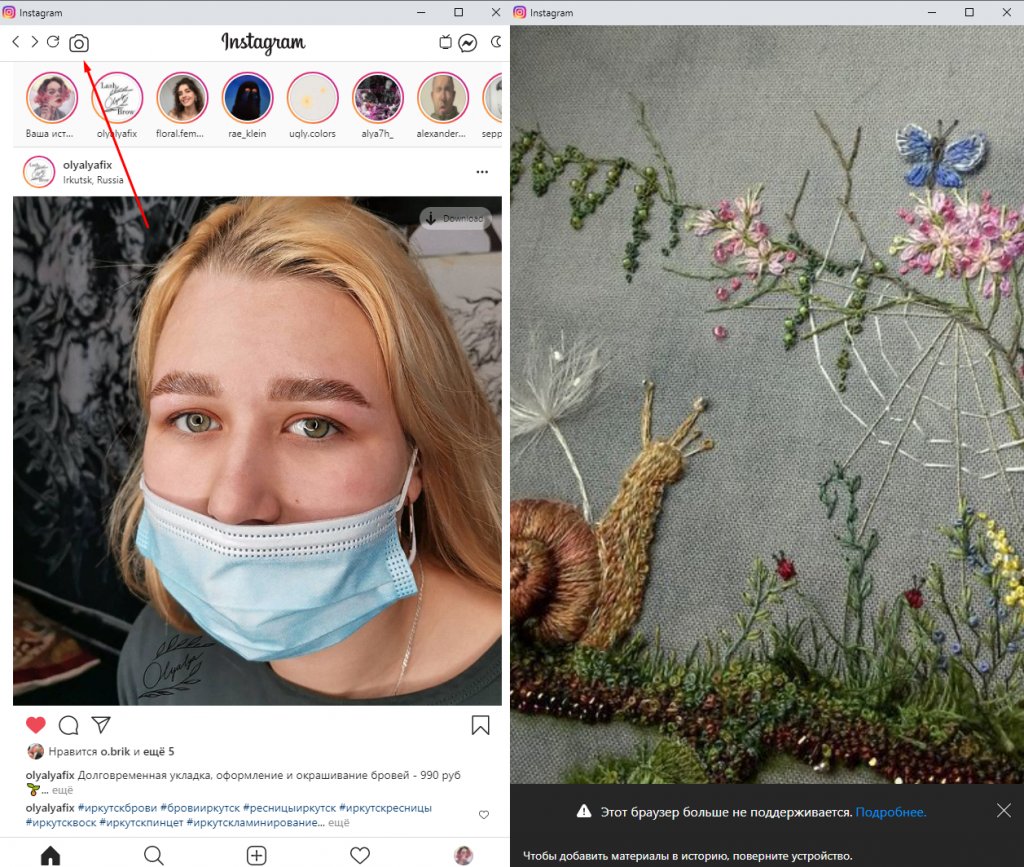The image size is (1024, 867).
Task: Share the post via paper plane icon
Action: click(100, 724)
